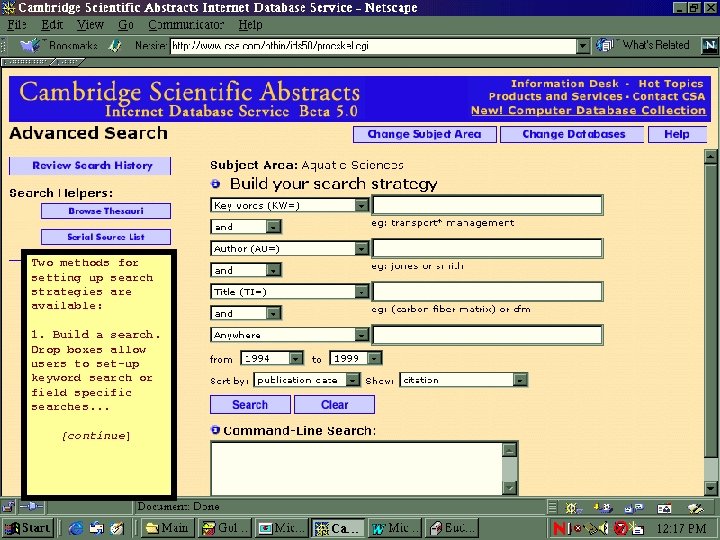Viewport: 720px width, 540px height.
Task: Switch to the Gul taskbar window
Action: (225, 528)
